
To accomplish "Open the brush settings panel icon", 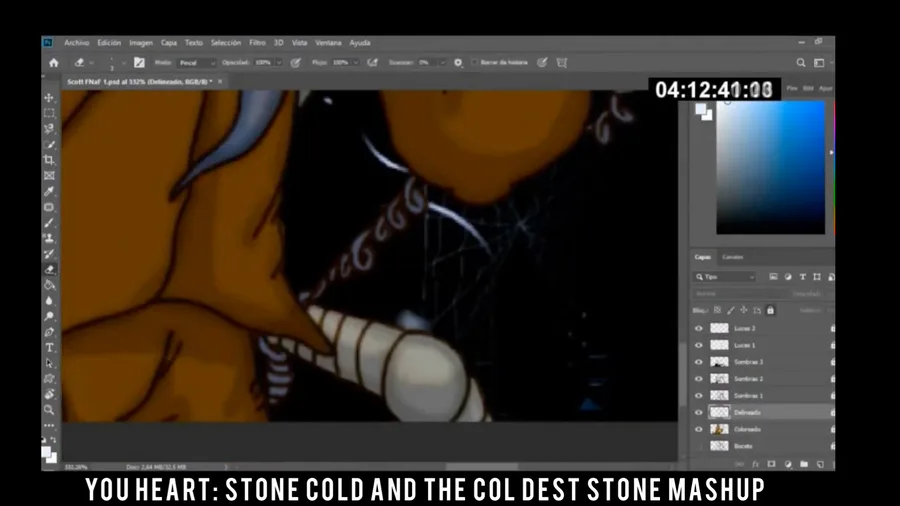I will click(139, 63).
